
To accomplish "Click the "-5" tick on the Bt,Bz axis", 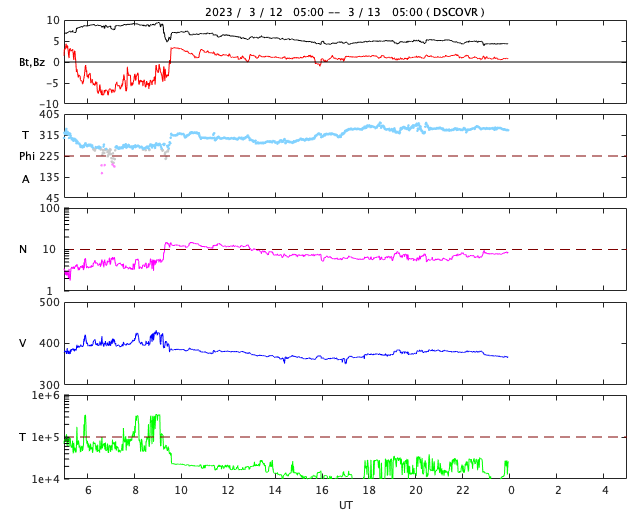I will (54, 83).
